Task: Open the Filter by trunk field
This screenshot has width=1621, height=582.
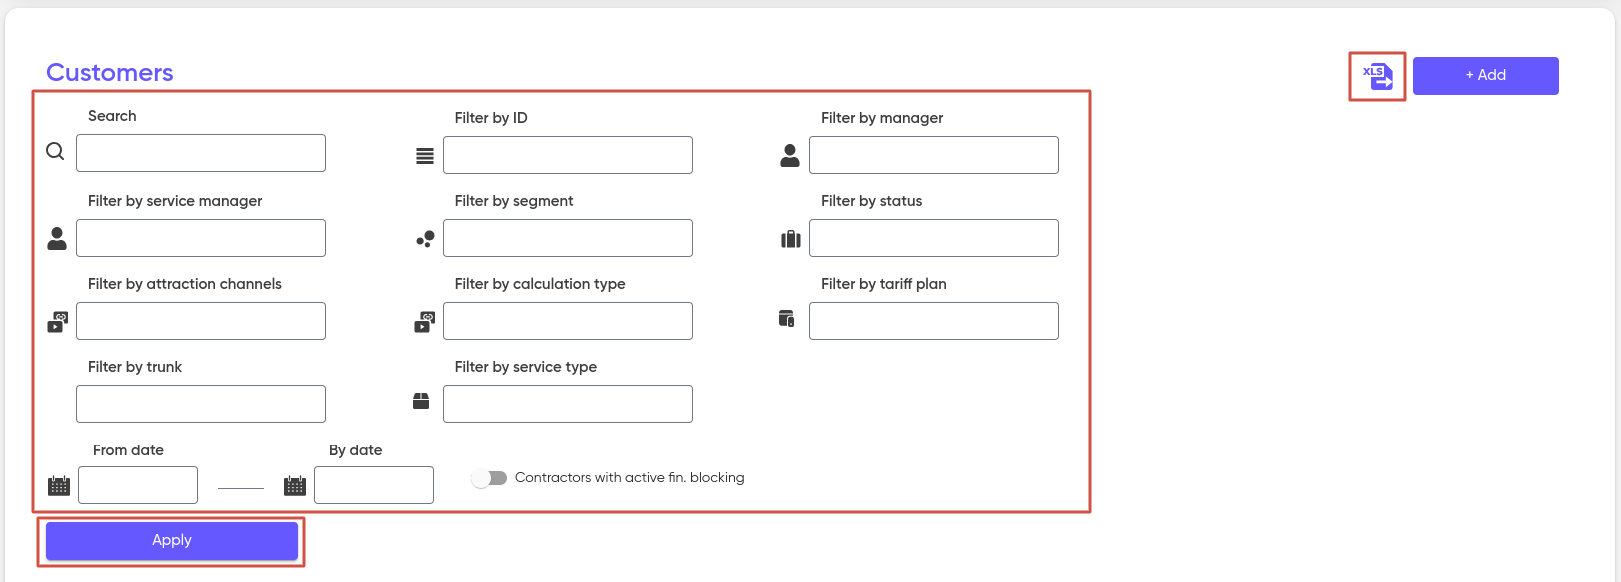Action: [x=201, y=404]
